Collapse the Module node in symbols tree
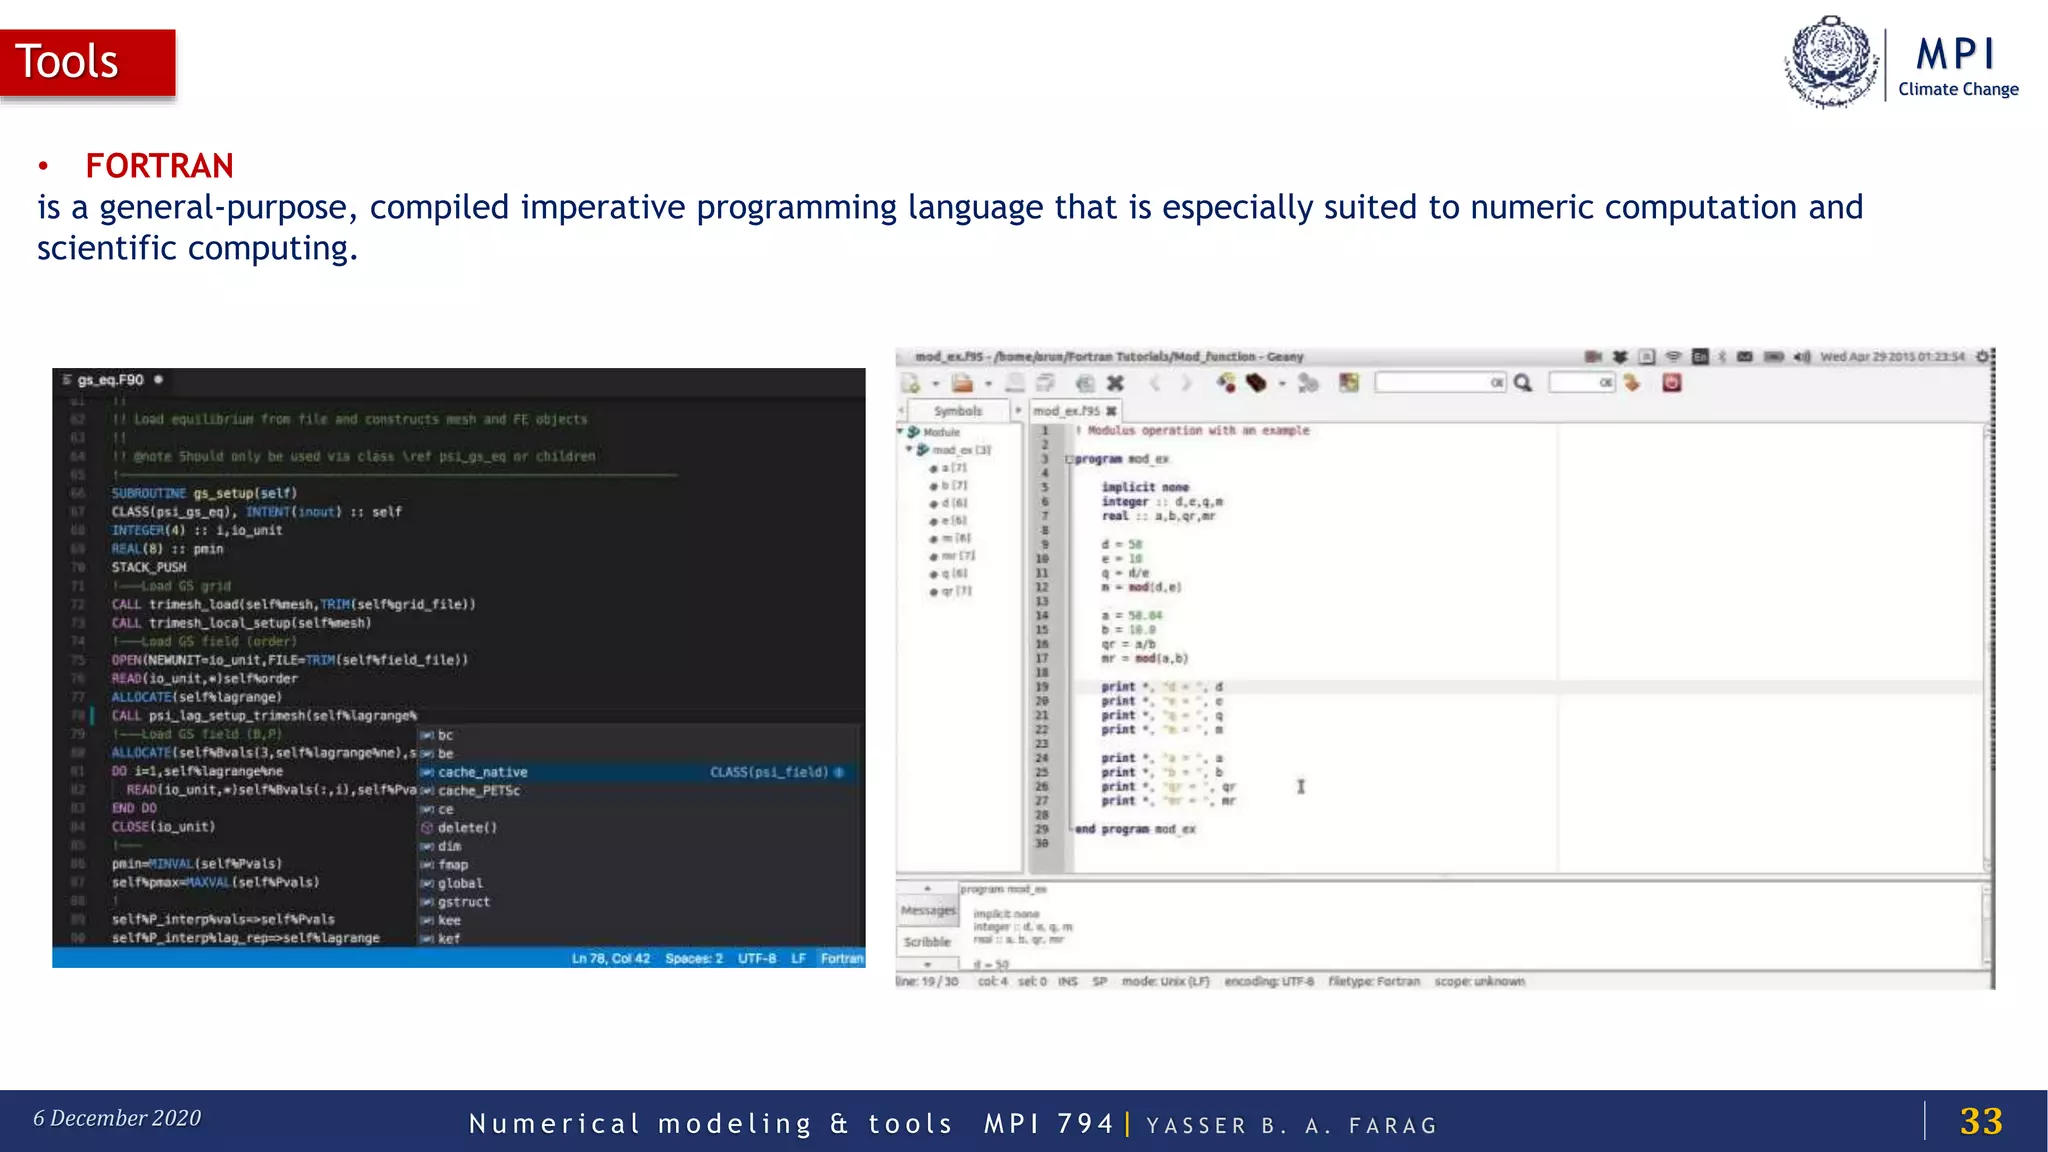The image size is (2048, 1152). (x=900, y=432)
